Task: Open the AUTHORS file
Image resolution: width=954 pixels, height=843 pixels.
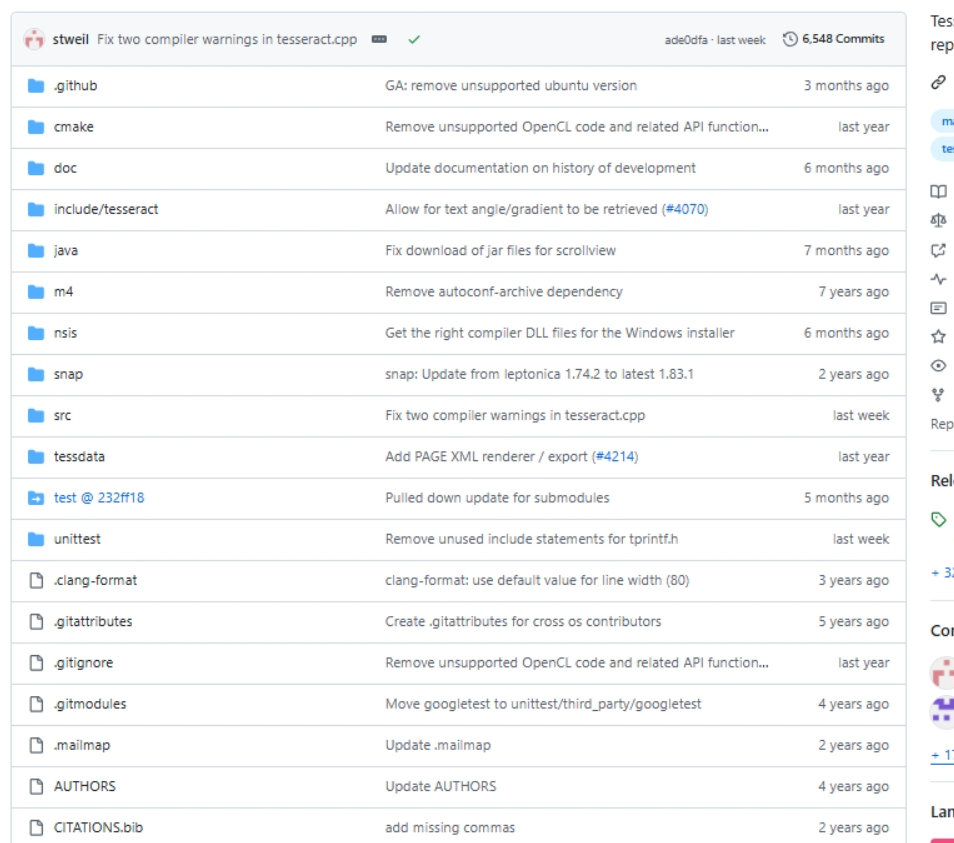Action: point(85,786)
